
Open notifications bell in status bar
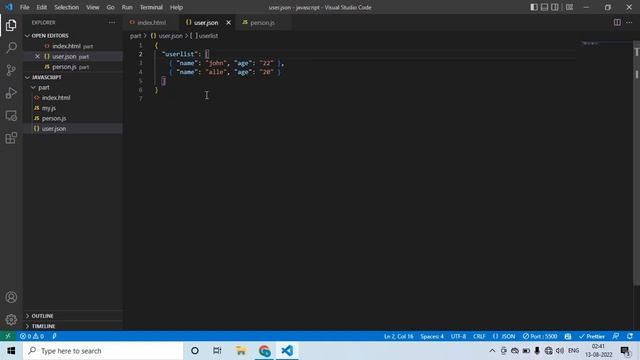[x=630, y=336]
